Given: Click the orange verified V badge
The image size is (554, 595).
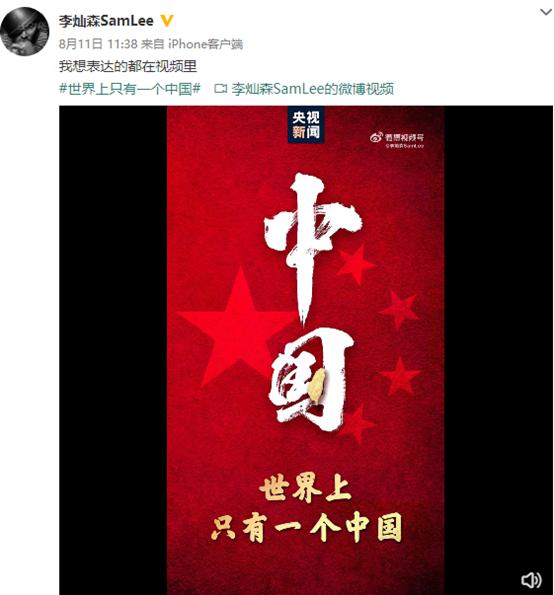Looking at the screenshot, I should click(x=167, y=20).
